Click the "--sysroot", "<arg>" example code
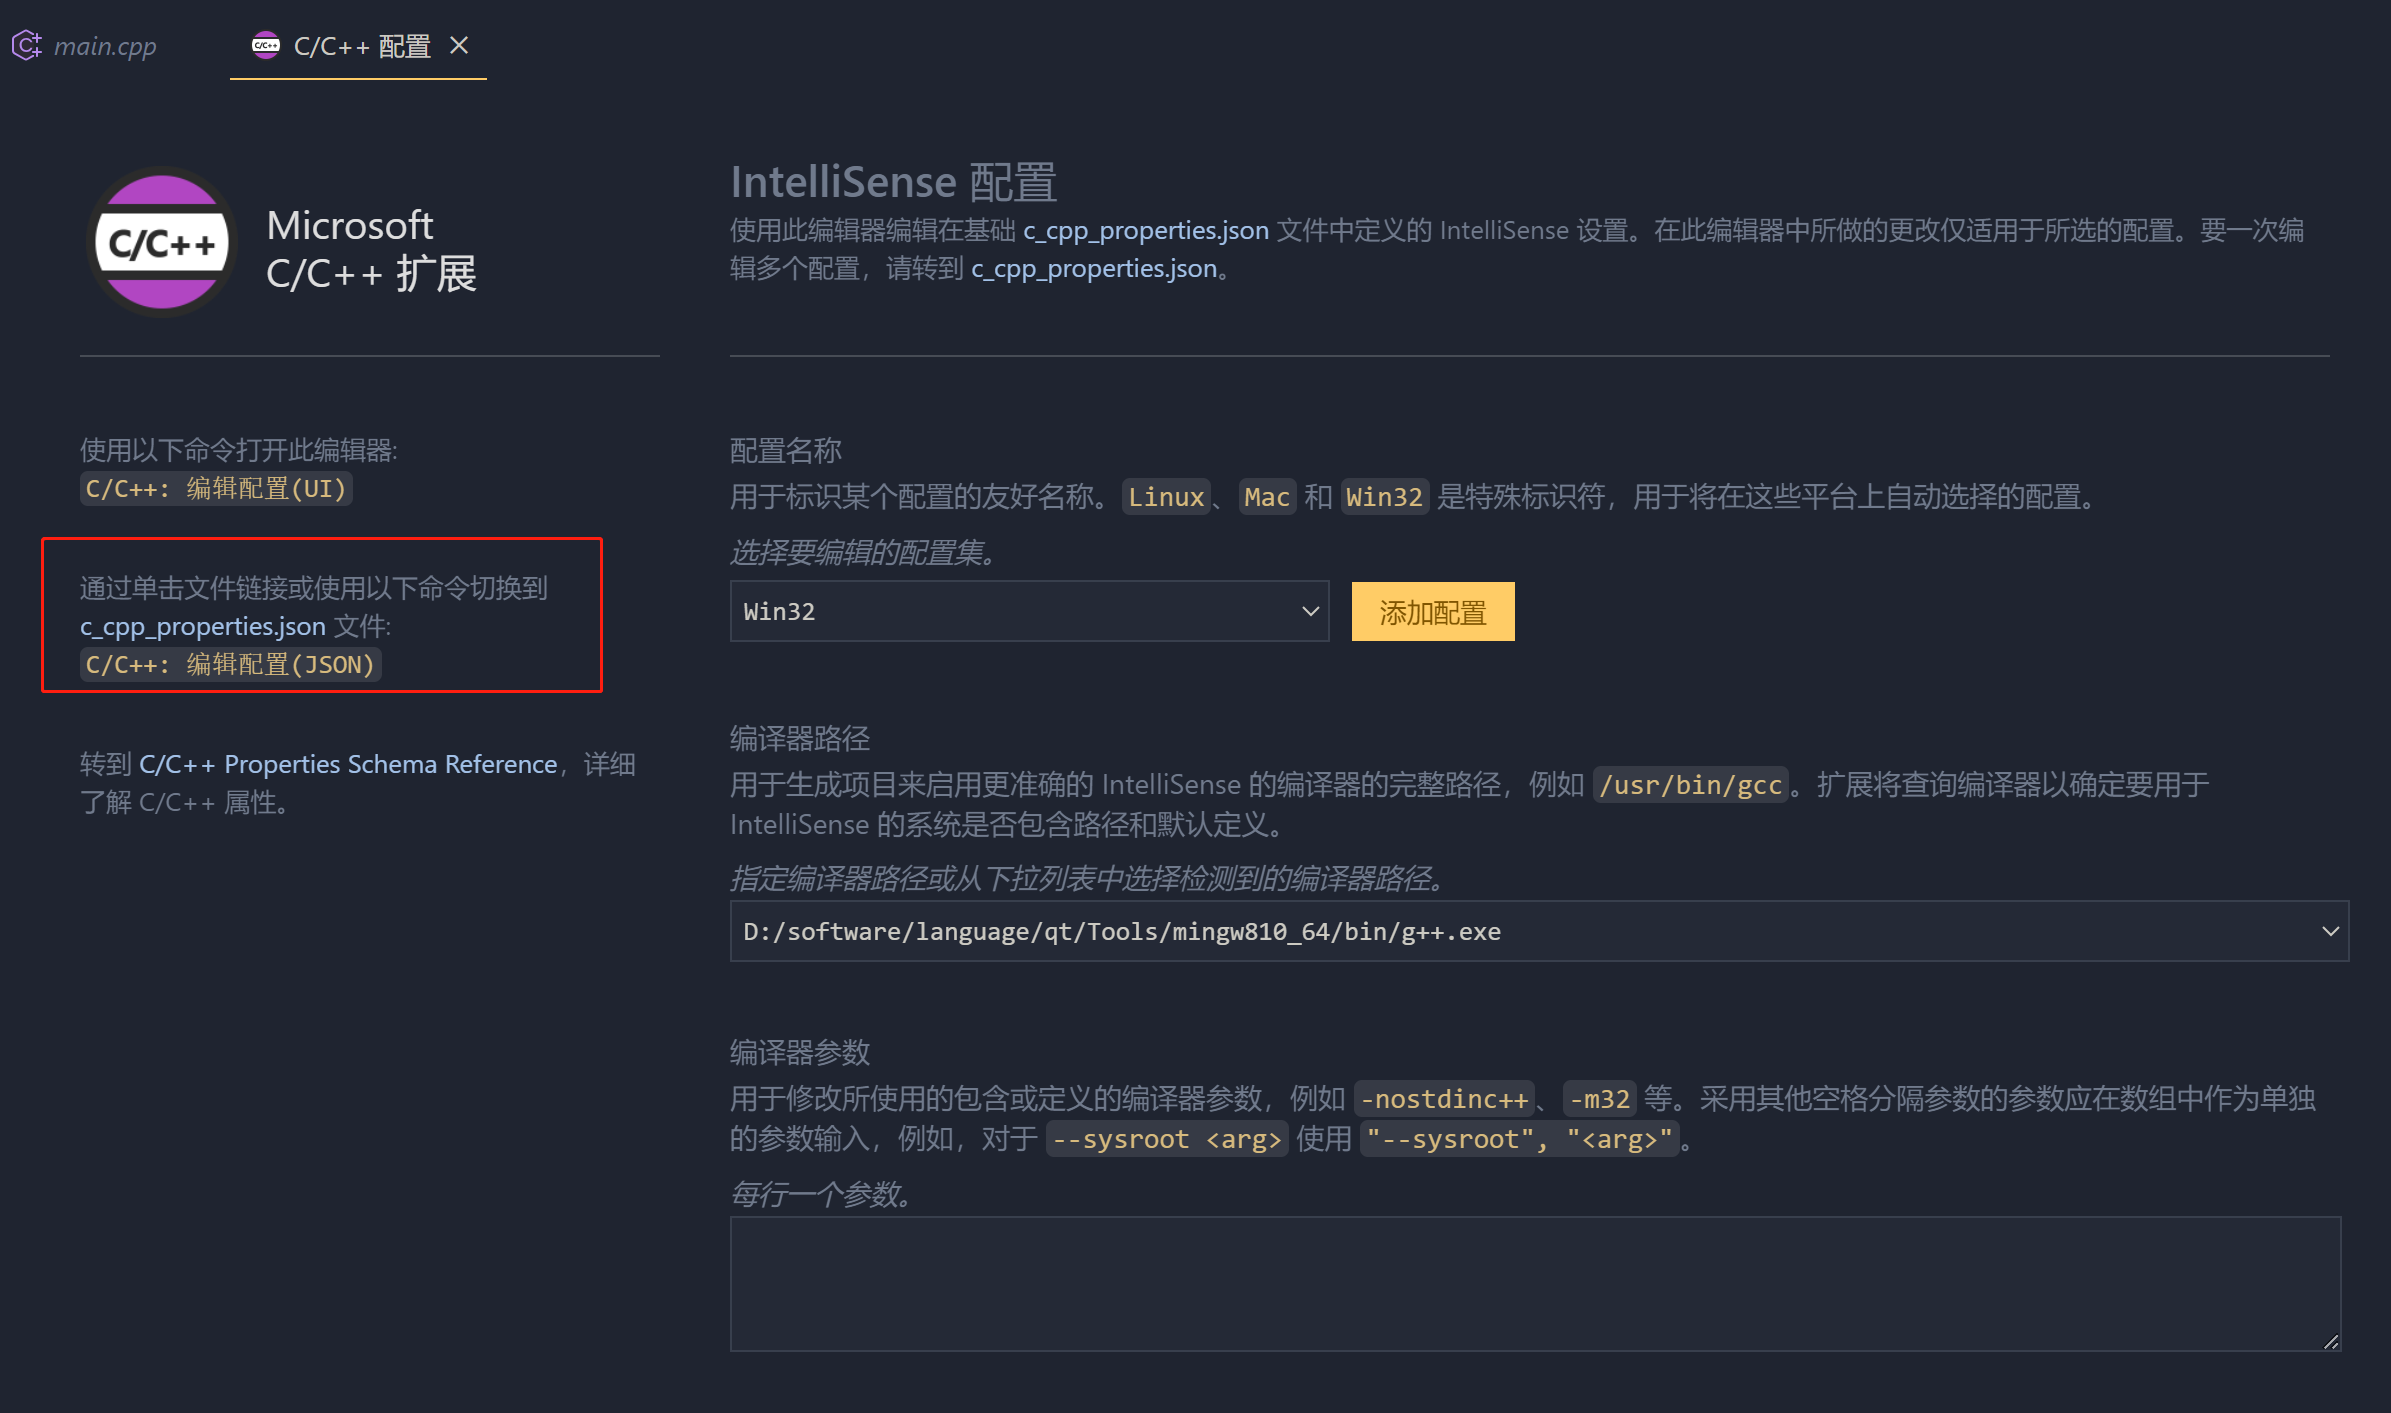 [1519, 1139]
